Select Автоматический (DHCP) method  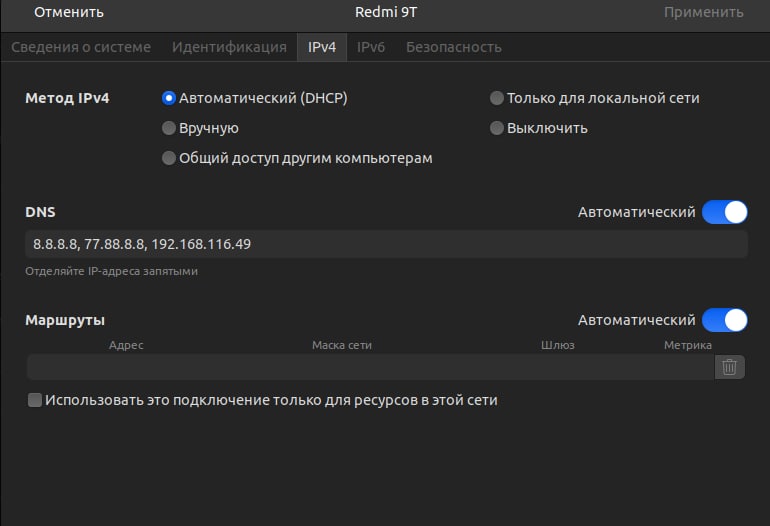point(169,98)
